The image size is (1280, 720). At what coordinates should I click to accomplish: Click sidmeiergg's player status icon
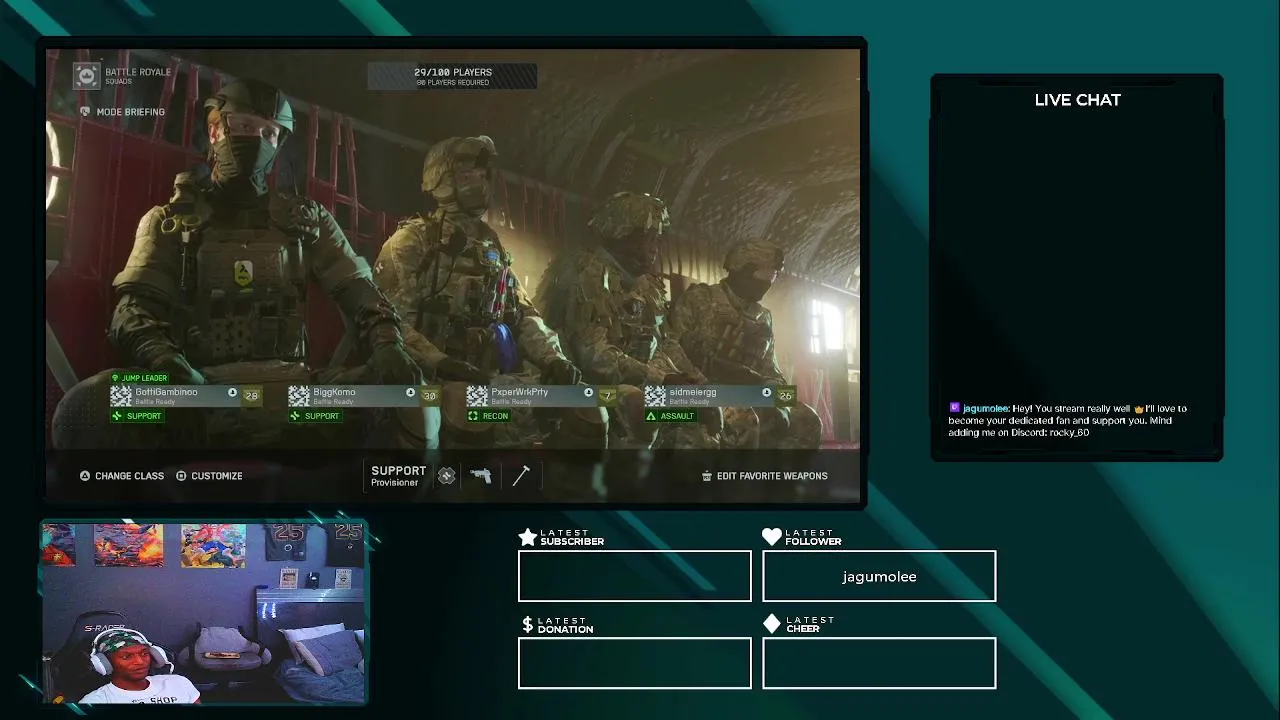pyautogui.click(x=766, y=393)
